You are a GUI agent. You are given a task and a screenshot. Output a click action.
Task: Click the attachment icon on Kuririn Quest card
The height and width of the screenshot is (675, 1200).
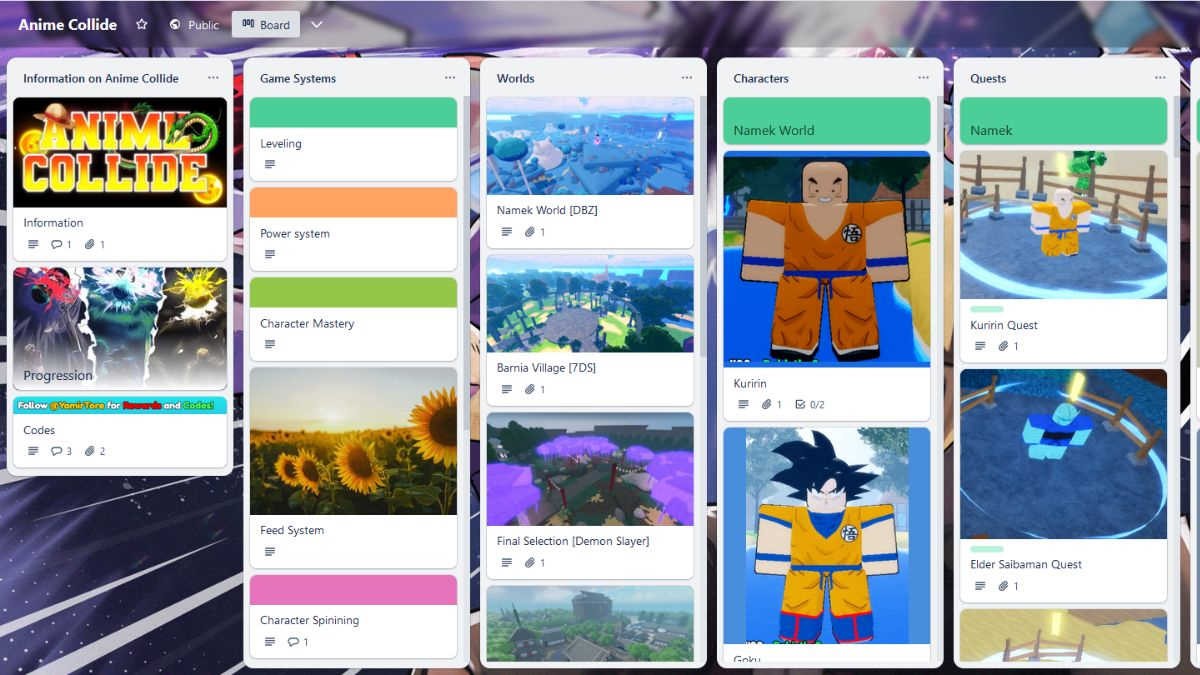tap(1003, 346)
